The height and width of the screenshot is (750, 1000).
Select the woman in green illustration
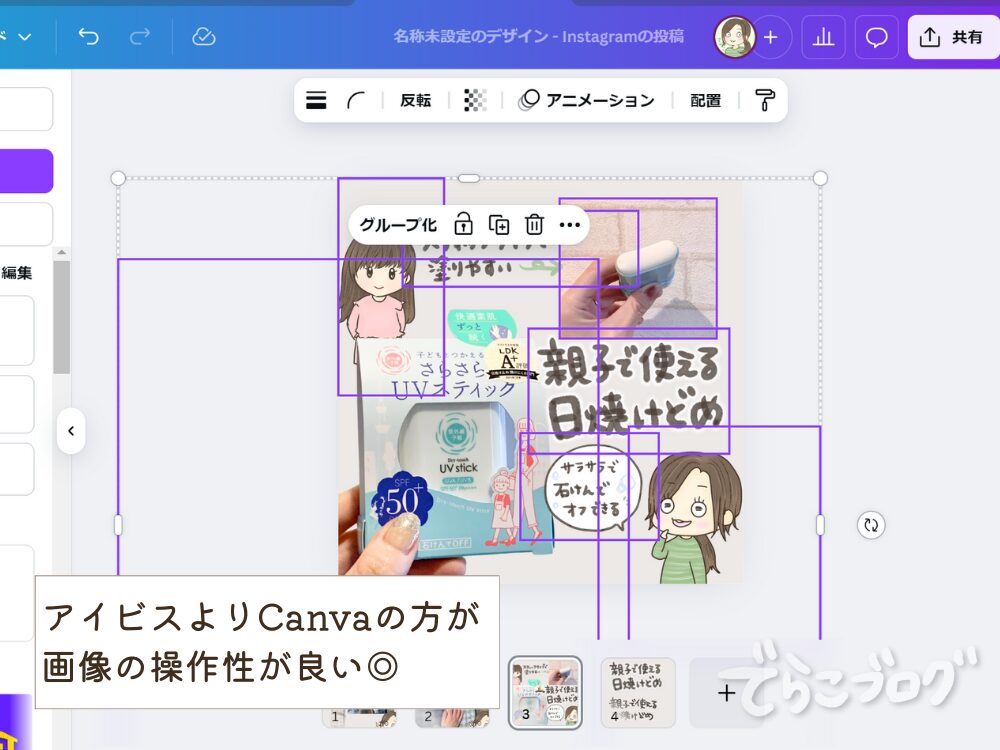pyautogui.click(x=694, y=518)
